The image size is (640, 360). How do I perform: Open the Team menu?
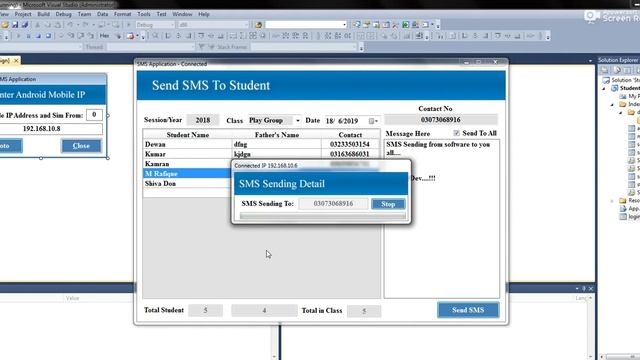click(x=84, y=14)
